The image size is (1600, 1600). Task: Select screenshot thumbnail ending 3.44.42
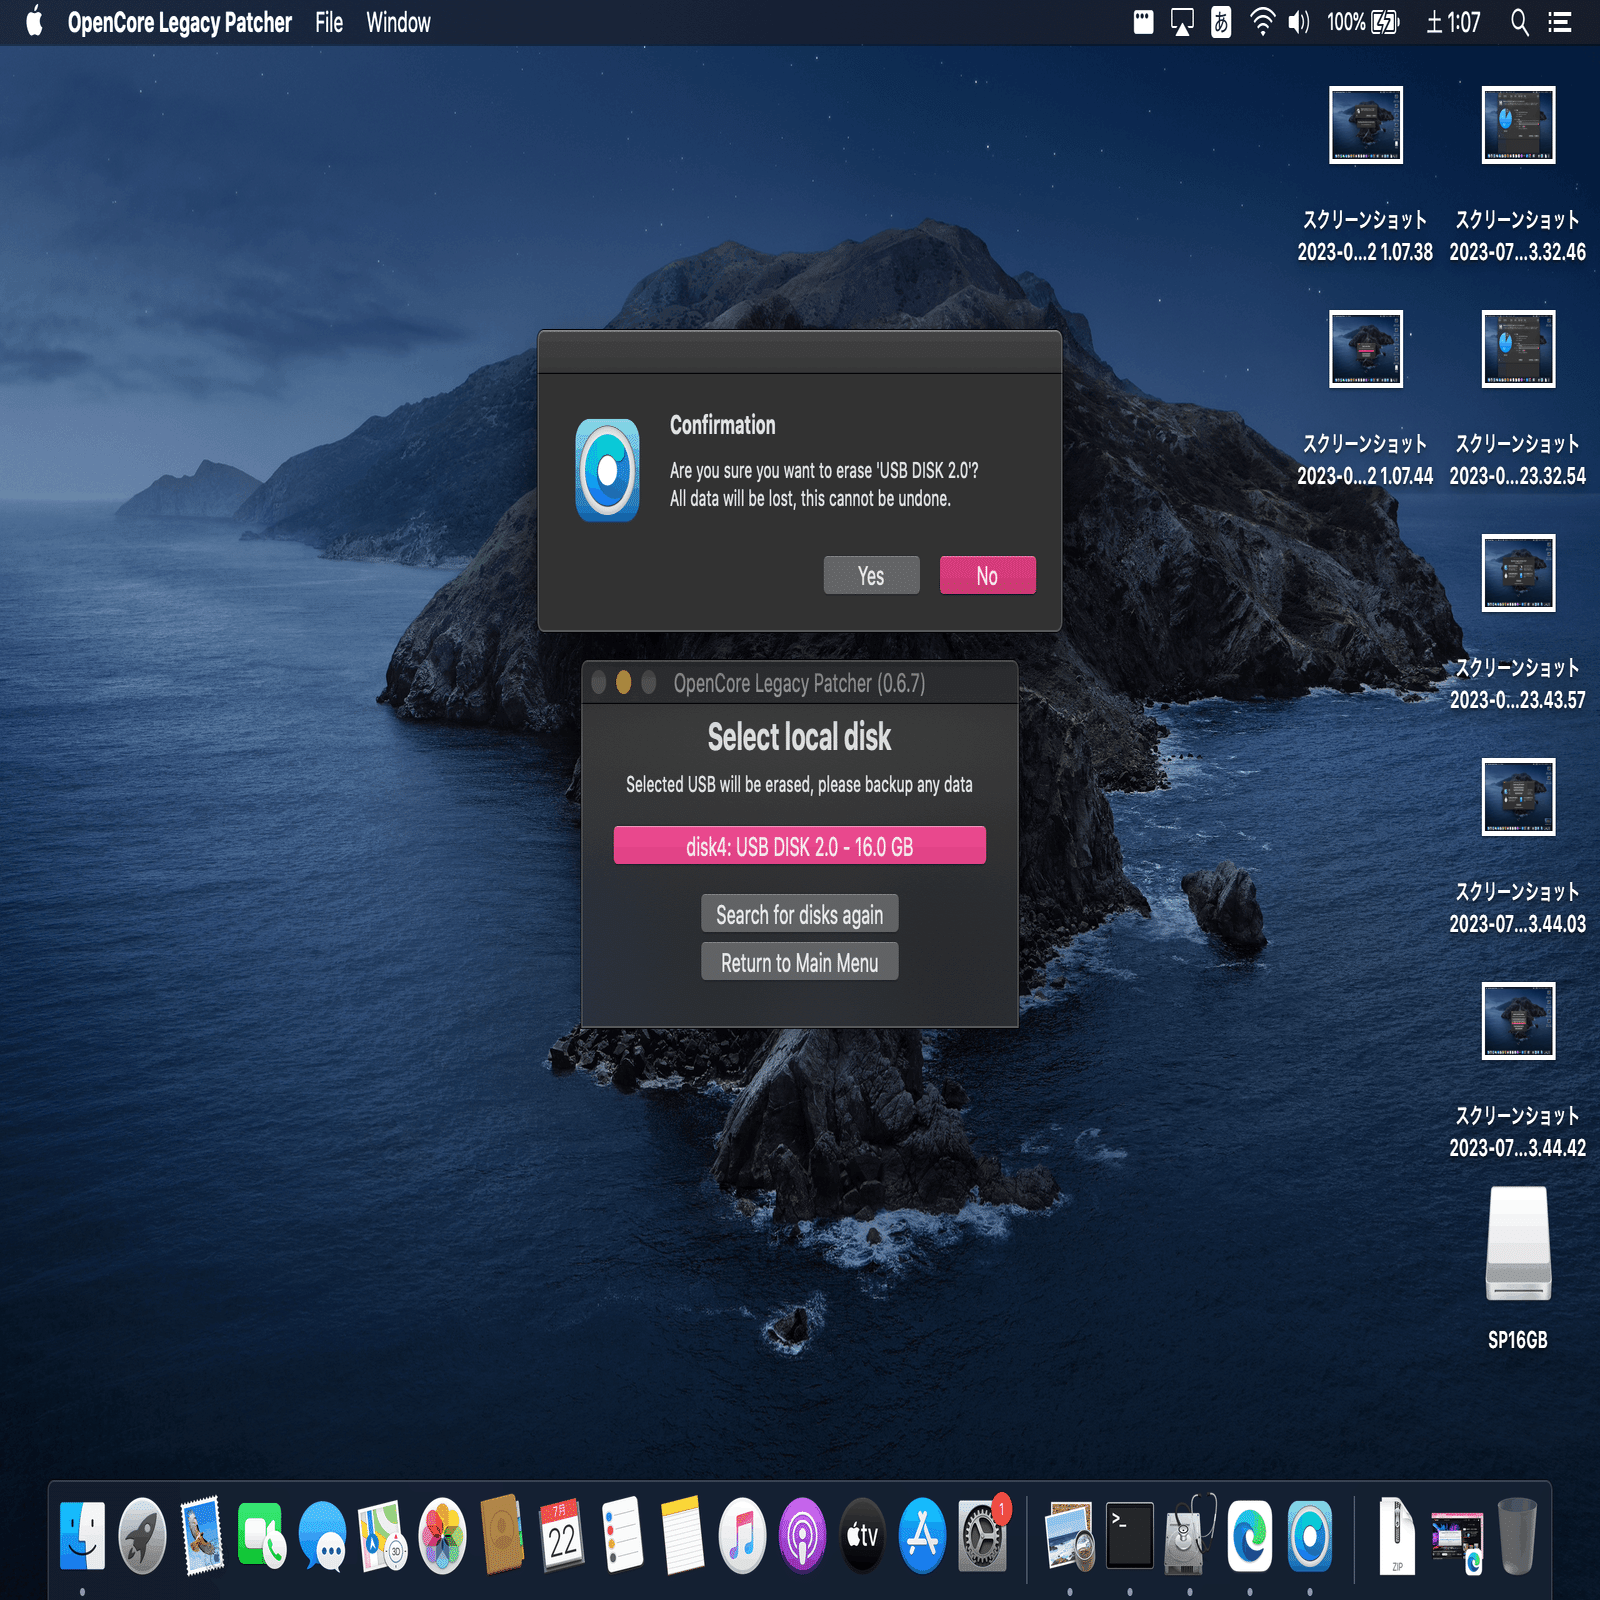[1518, 1021]
